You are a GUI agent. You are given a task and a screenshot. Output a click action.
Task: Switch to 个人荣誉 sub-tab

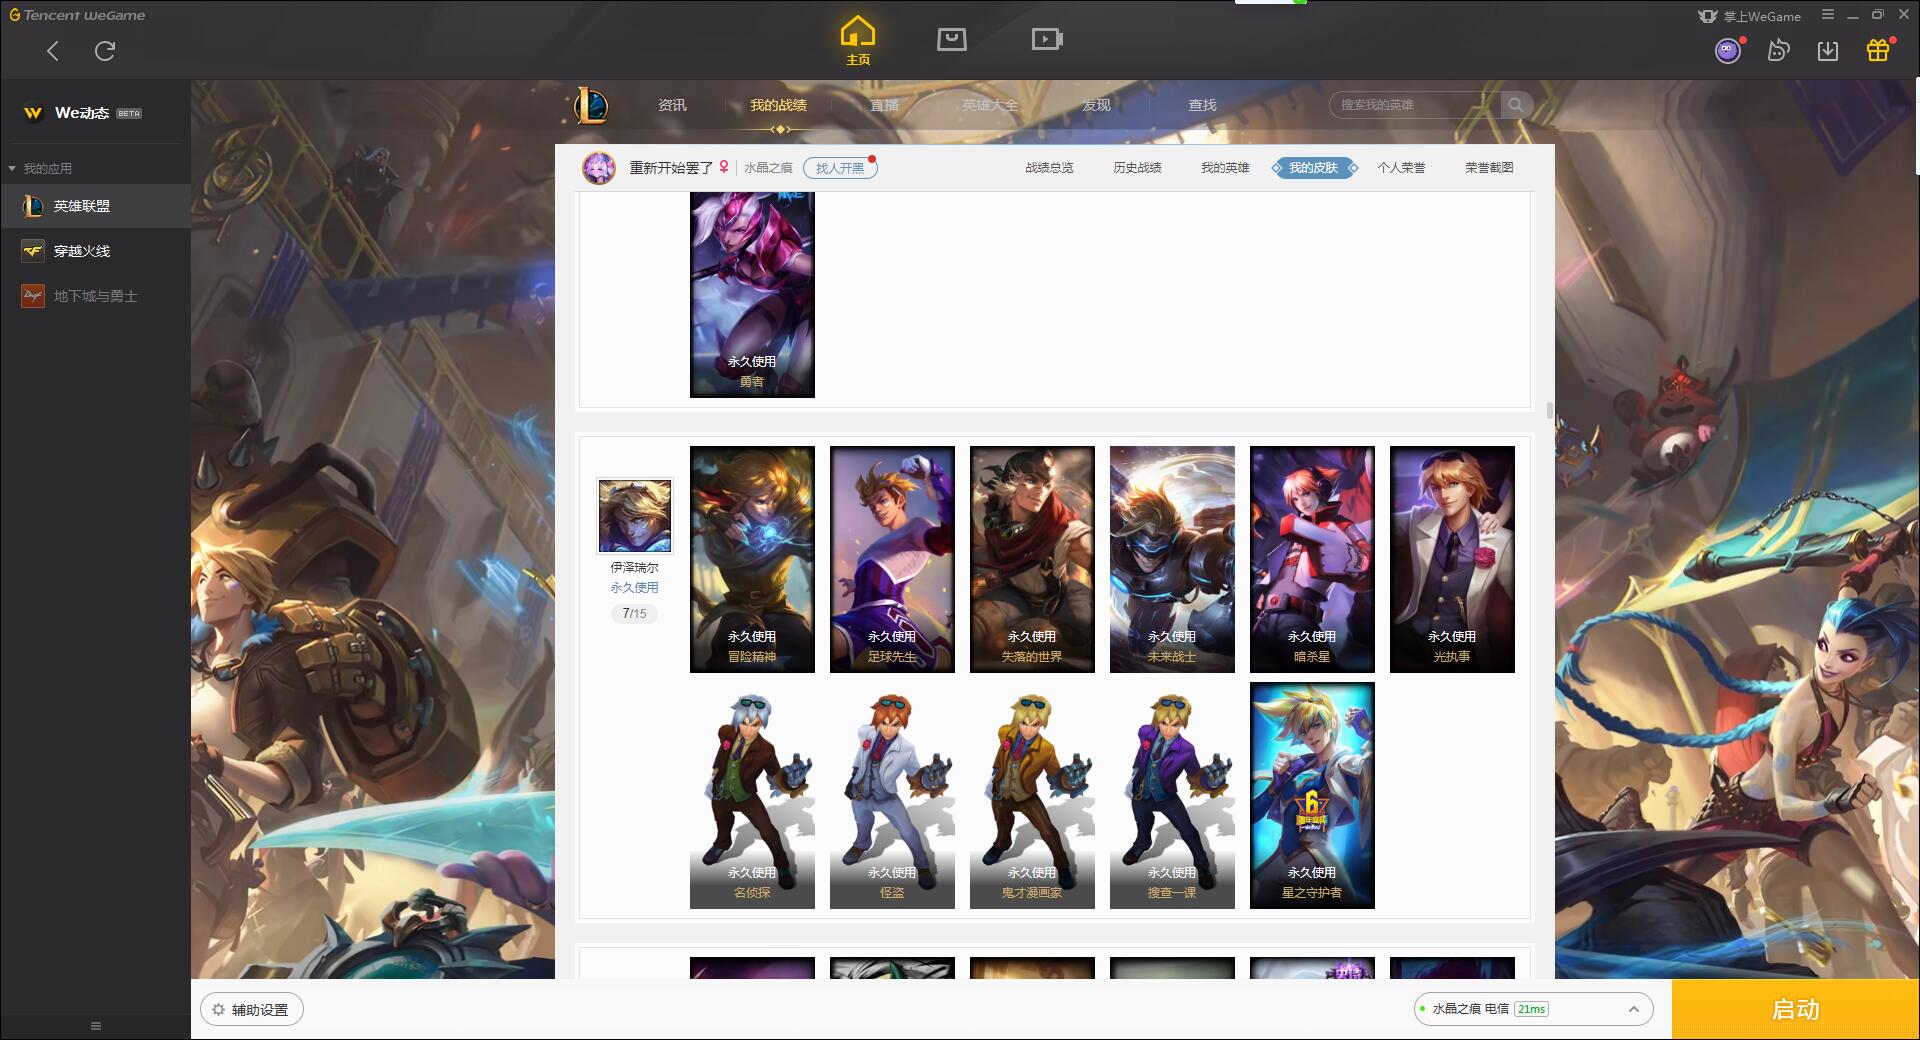1401,168
